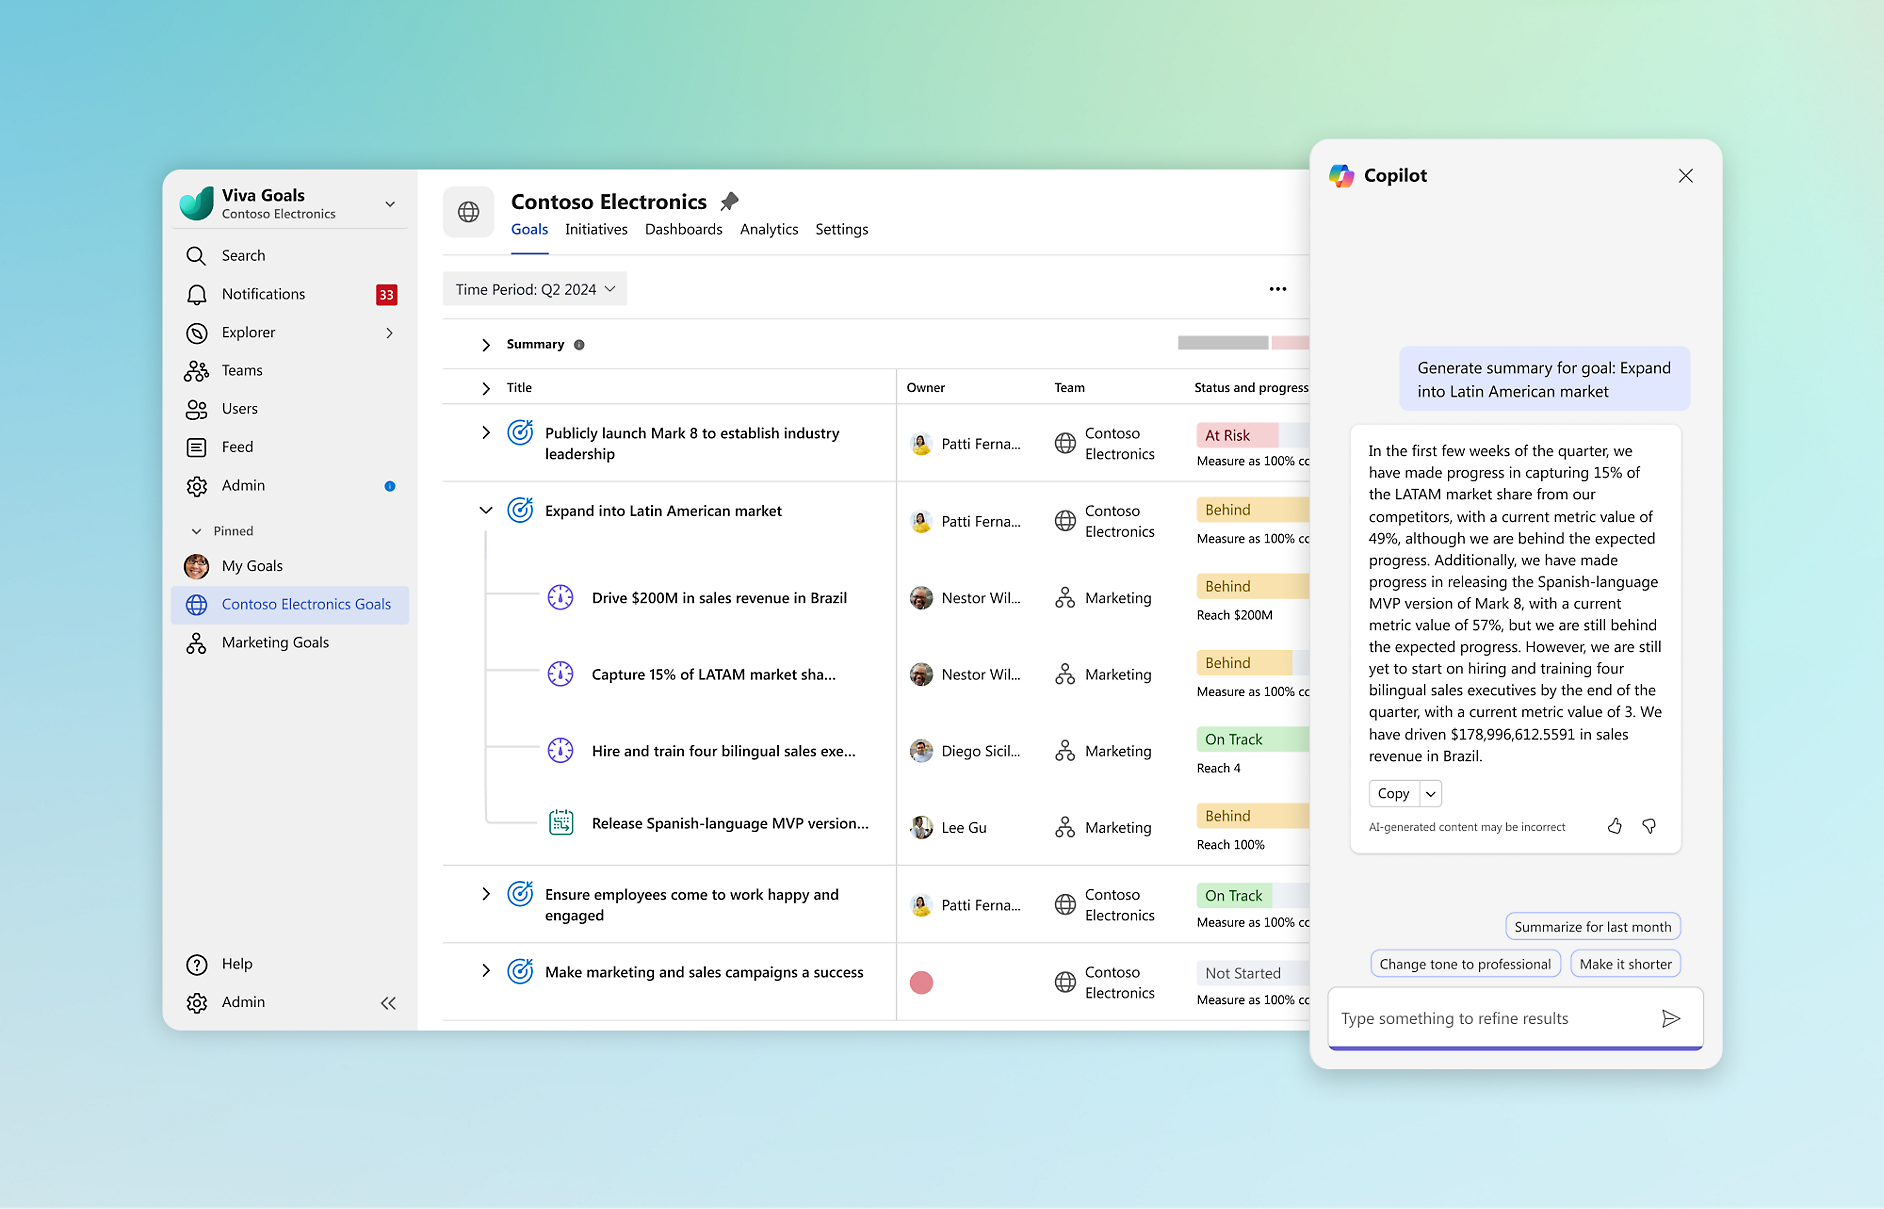Open Explorer compass icon
1884x1209 pixels.
click(x=197, y=333)
